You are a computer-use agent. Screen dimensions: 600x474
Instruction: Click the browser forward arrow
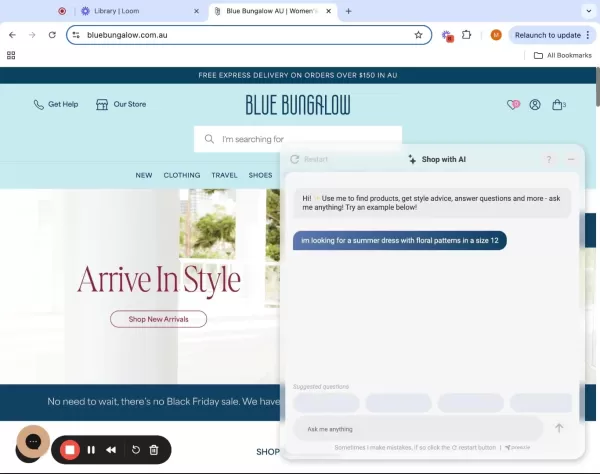[32, 35]
